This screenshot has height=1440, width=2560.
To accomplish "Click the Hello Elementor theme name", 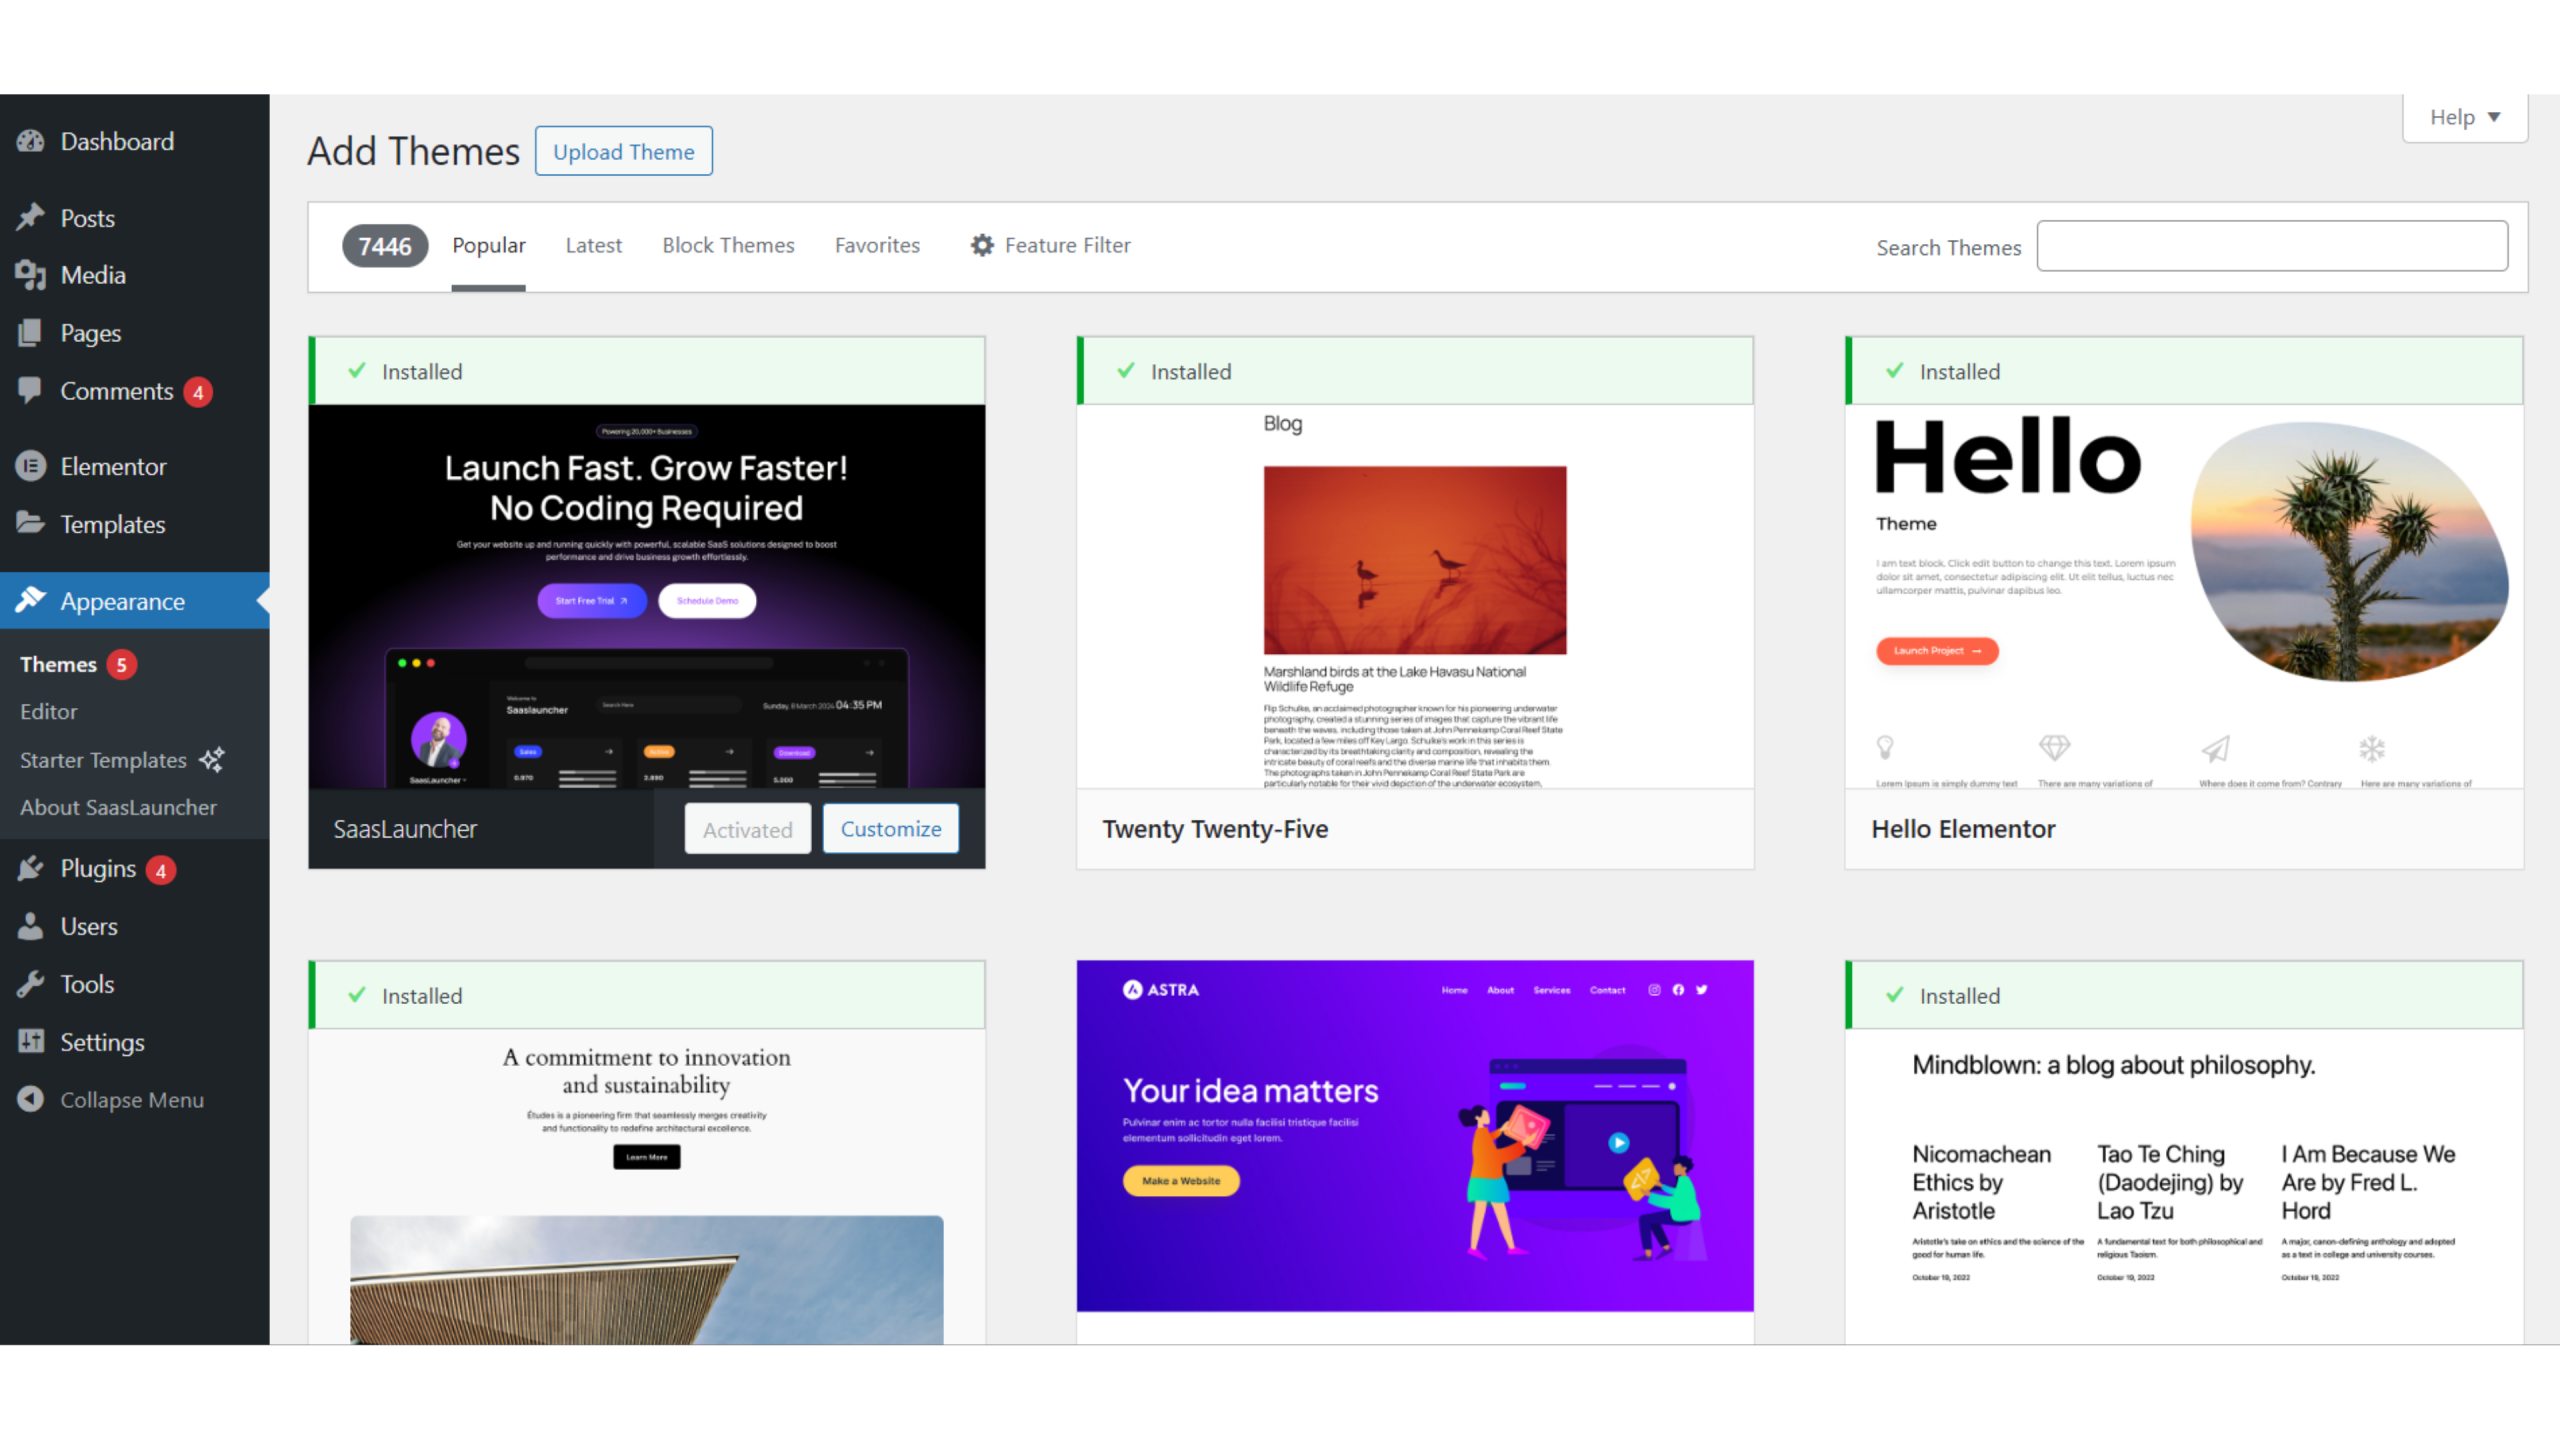I will (1963, 829).
